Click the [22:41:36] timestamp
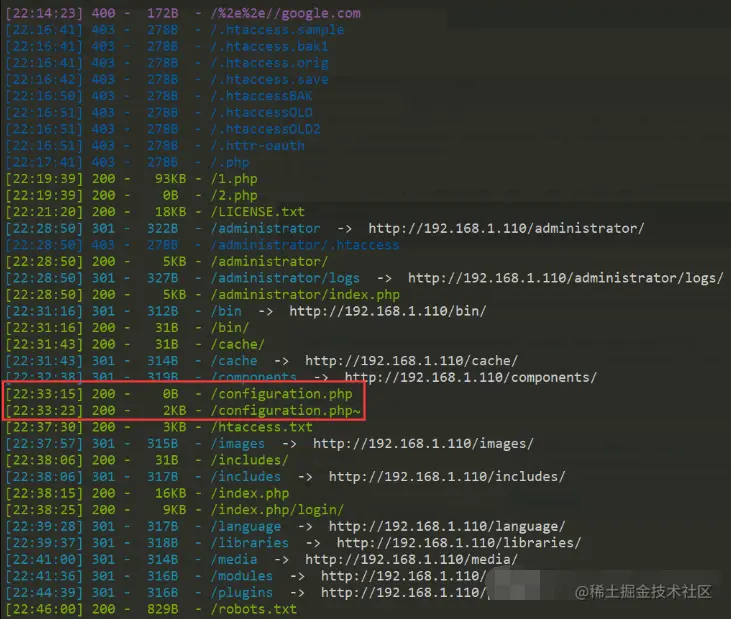The image size is (731, 619). tap(44, 576)
